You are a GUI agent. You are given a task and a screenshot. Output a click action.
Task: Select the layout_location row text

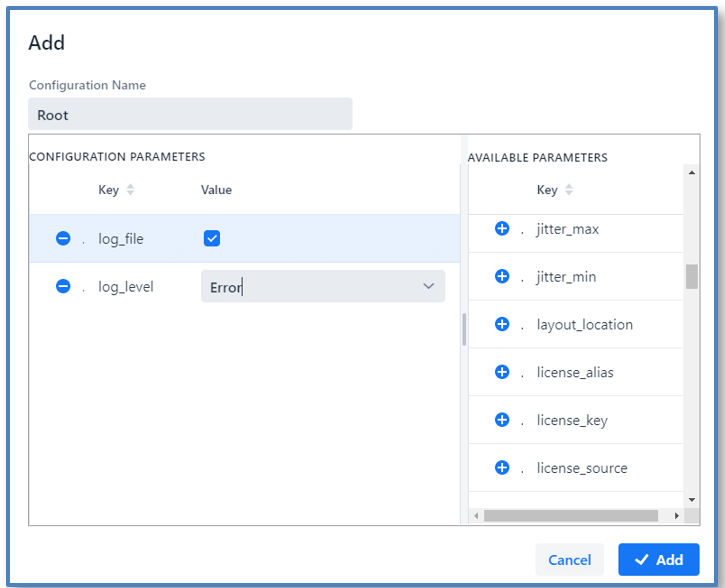pos(585,325)
